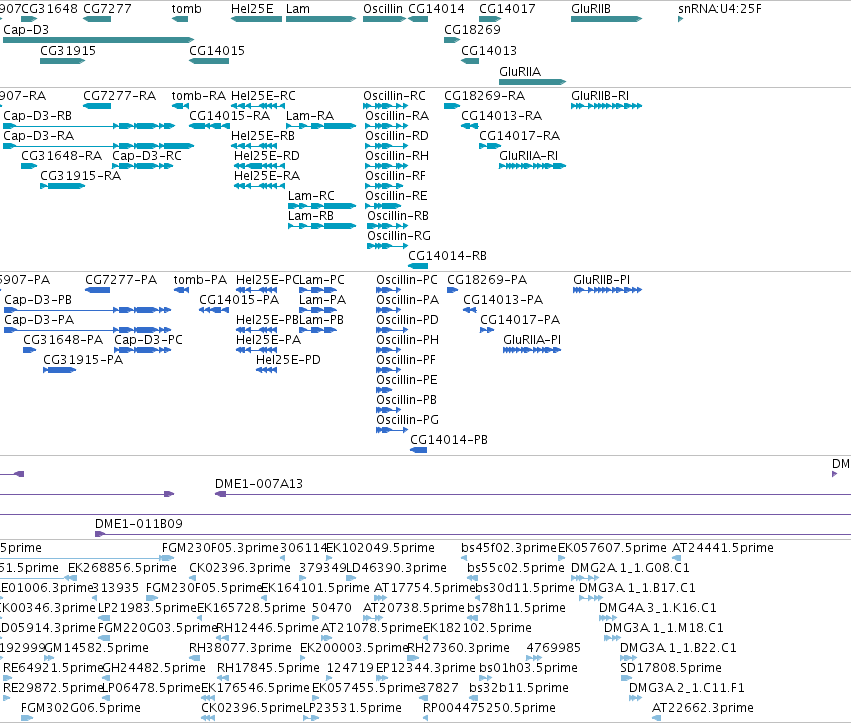
Task: Select transcript Oscillin-RH
Action: pyautogui.click(x=397, y=156)
